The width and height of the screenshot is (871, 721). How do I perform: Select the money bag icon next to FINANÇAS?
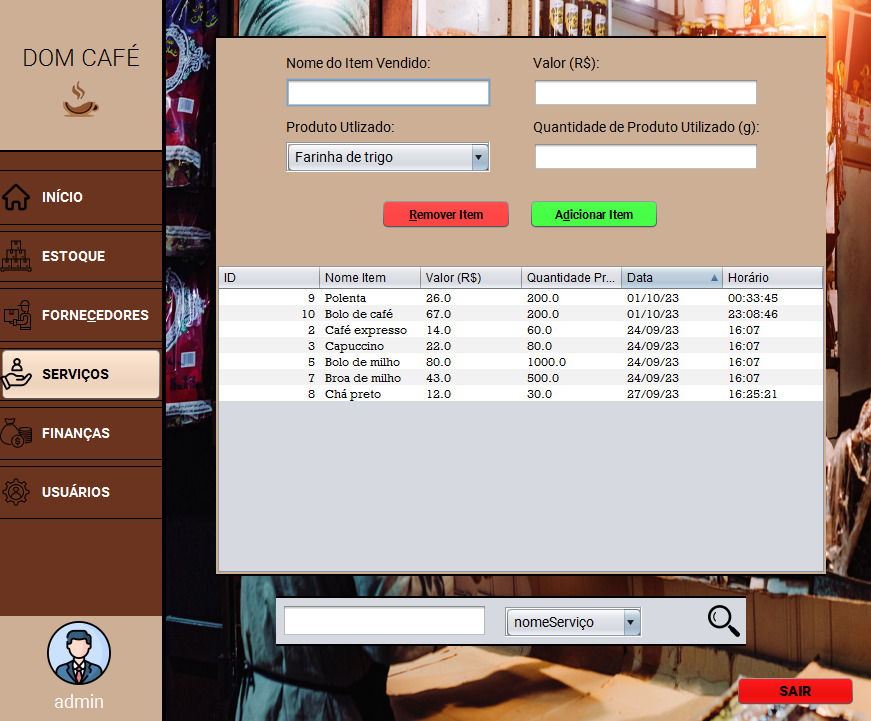point(18,433)
